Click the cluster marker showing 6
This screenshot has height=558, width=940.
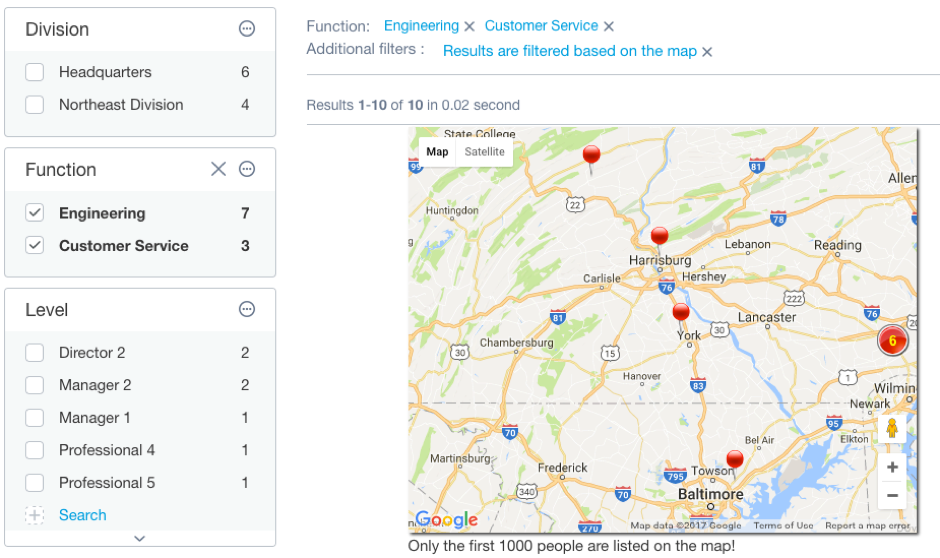point(892,340)
